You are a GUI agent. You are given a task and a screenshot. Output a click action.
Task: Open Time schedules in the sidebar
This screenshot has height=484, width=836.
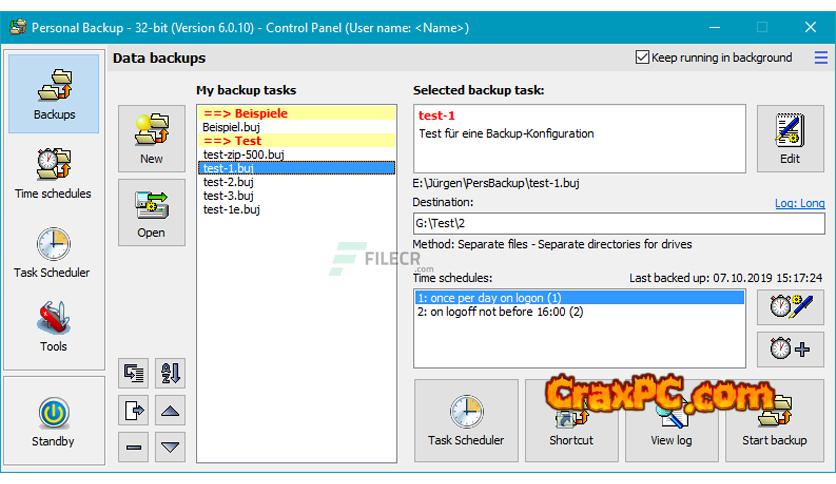53,174
